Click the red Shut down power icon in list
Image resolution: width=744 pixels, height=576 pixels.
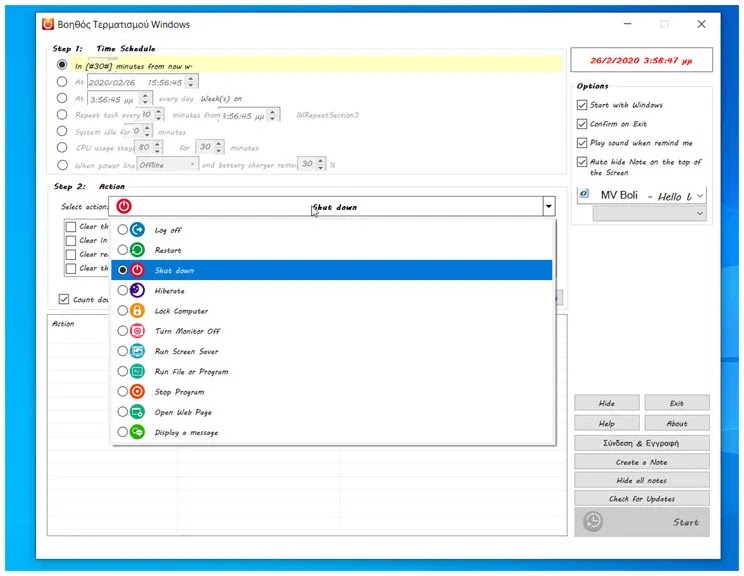(137, 270)
